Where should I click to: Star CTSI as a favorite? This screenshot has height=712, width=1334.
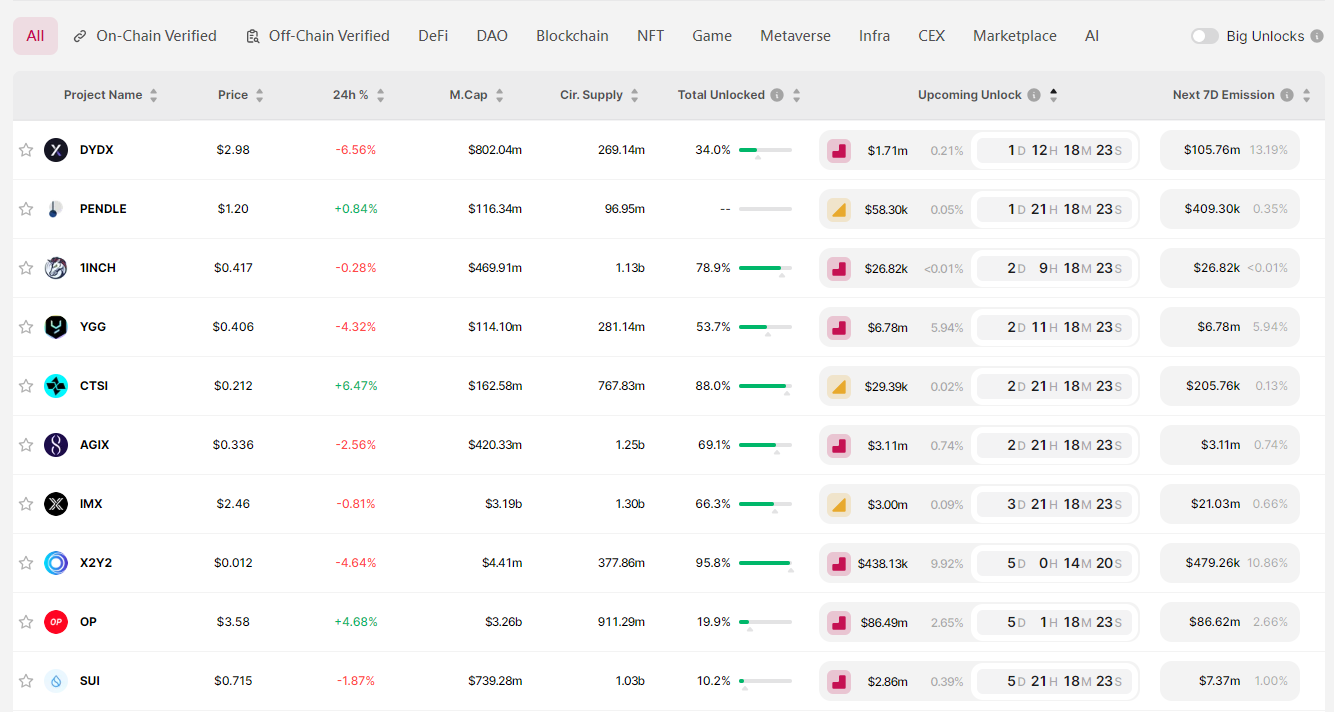[26, 386]
